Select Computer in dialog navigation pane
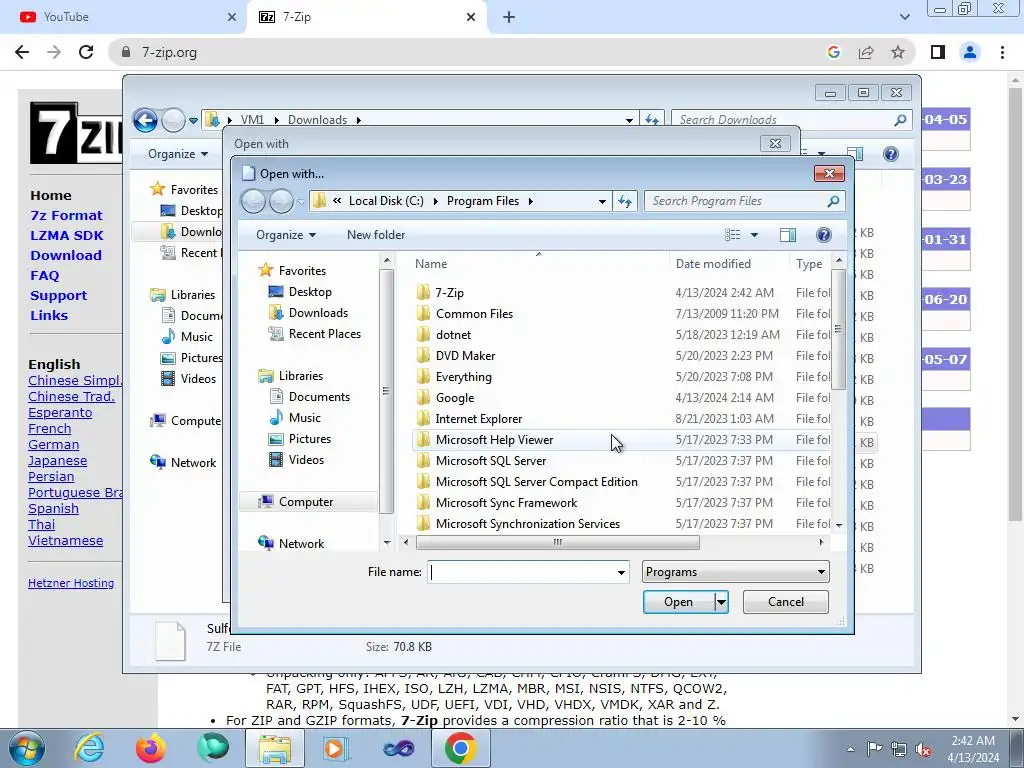Screen dimensions: 1024x768 coord(306,502)
